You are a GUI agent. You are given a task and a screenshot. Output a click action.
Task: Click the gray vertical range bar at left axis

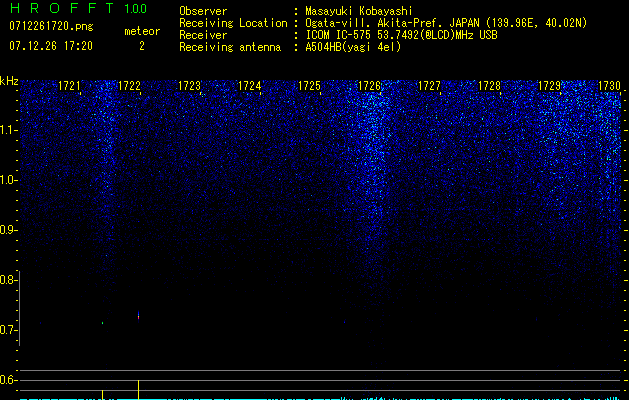[19, 308]
